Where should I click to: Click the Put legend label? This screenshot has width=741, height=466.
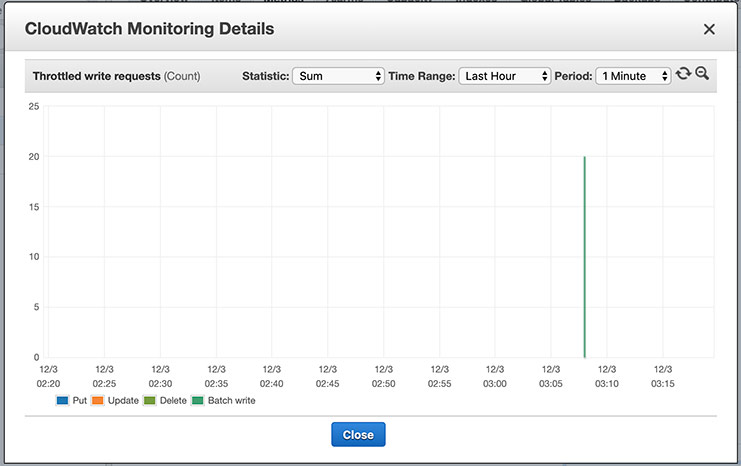(x=79, y=401)
